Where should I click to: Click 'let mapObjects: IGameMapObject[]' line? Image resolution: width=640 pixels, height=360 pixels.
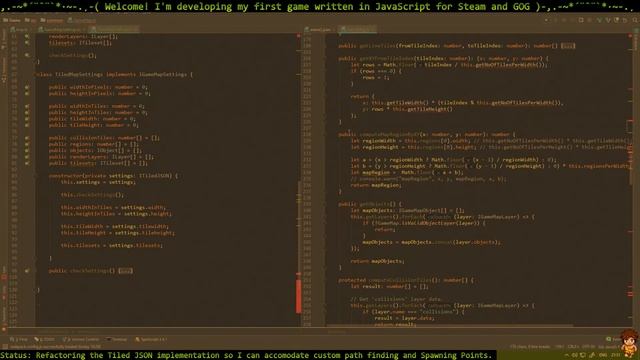407,211
